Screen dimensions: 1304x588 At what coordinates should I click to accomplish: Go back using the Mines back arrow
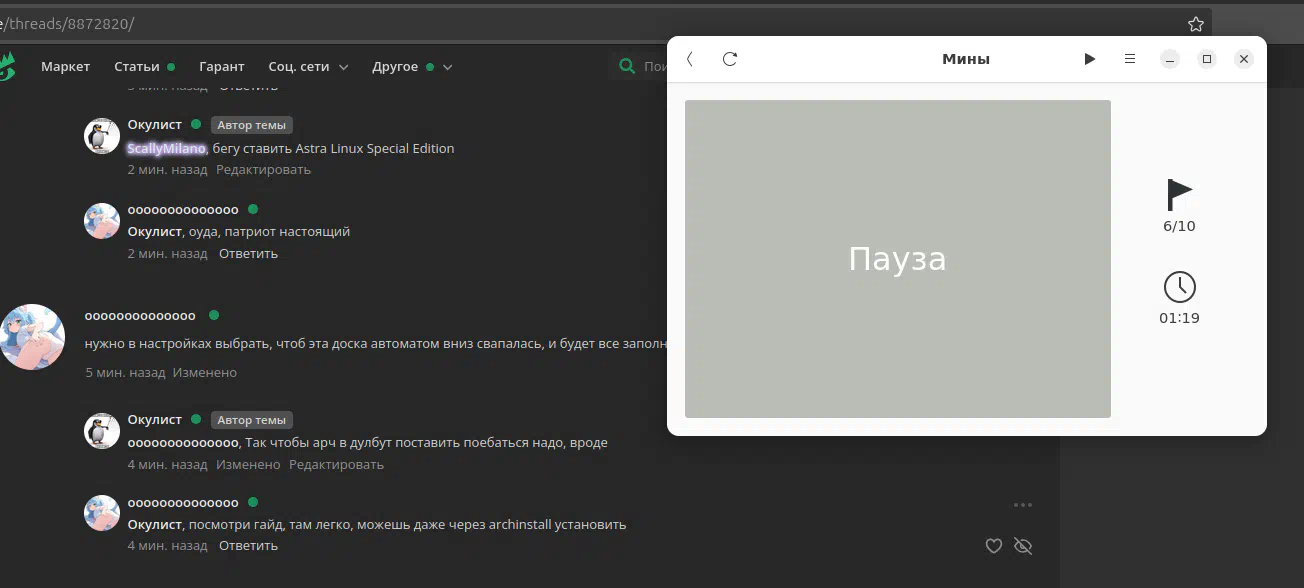pos(690,59)
